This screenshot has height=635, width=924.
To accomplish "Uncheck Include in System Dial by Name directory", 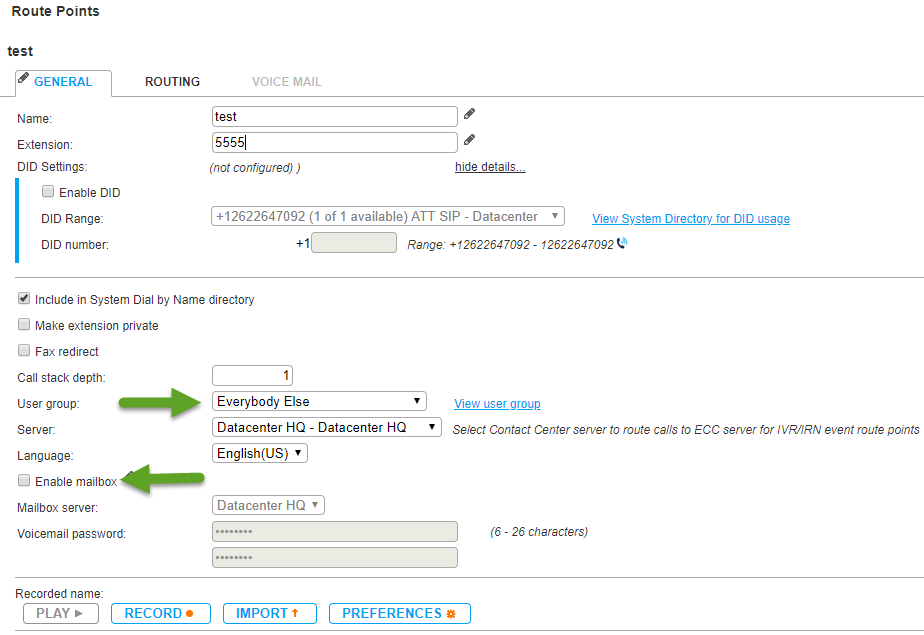I will coord(24,299).
